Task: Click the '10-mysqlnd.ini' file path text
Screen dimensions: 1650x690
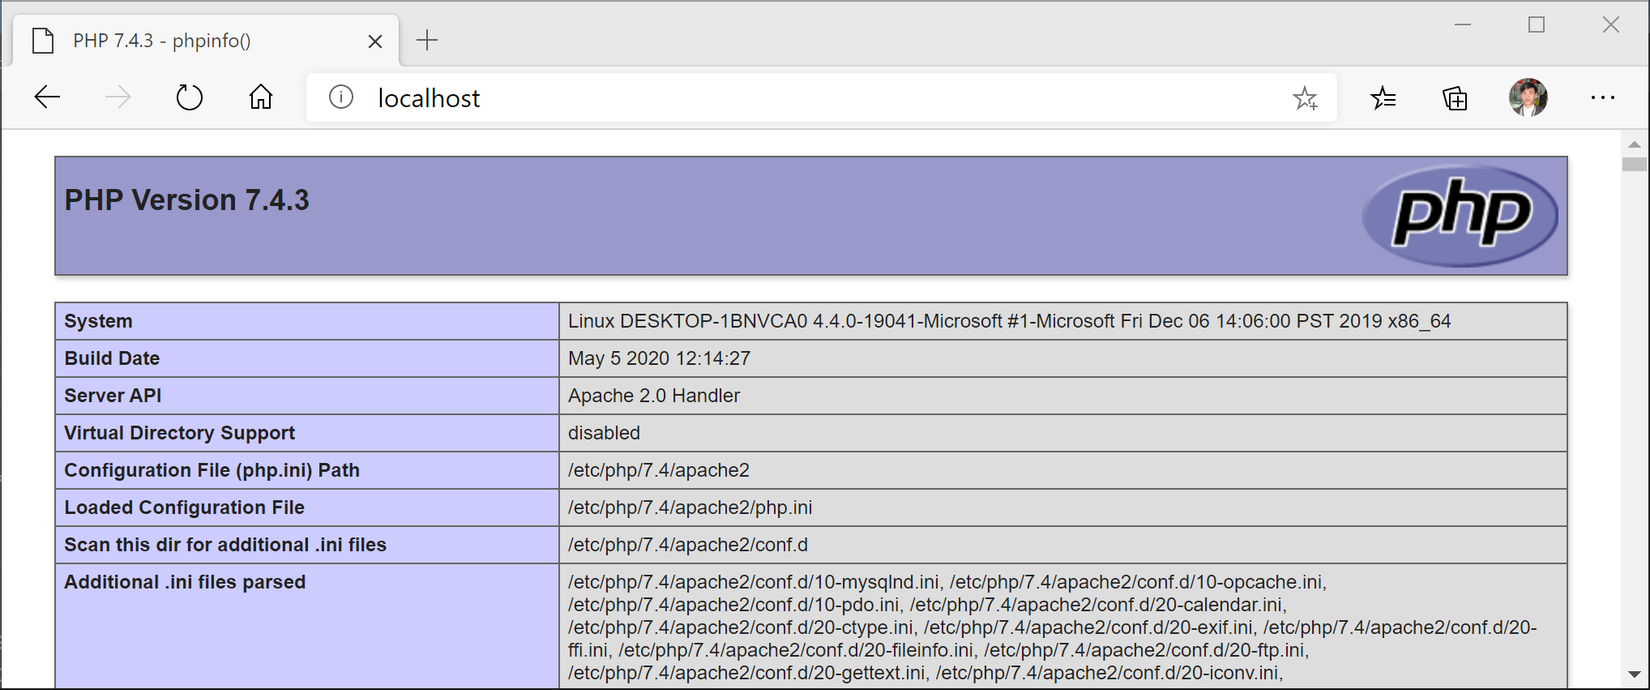Action: click(x=754, y=582)
